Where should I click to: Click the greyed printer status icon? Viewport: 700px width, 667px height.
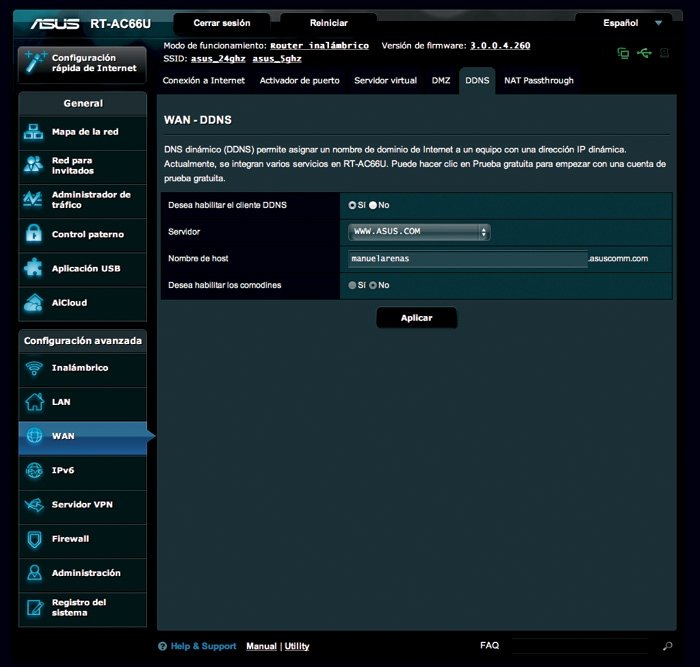coord(664,53)
